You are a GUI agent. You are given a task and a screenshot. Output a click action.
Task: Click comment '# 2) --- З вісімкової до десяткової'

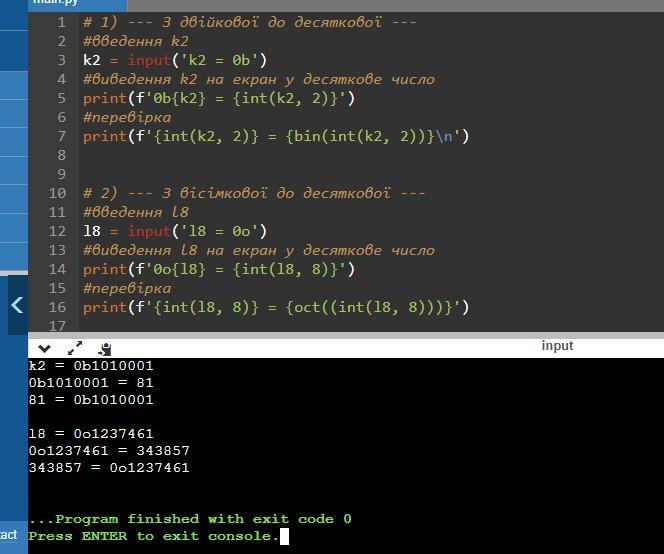[x=254, y=193]
